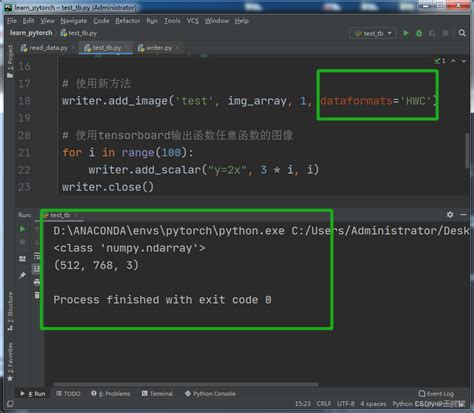Open the test_tb run configuration dropdown

[373, 33]
